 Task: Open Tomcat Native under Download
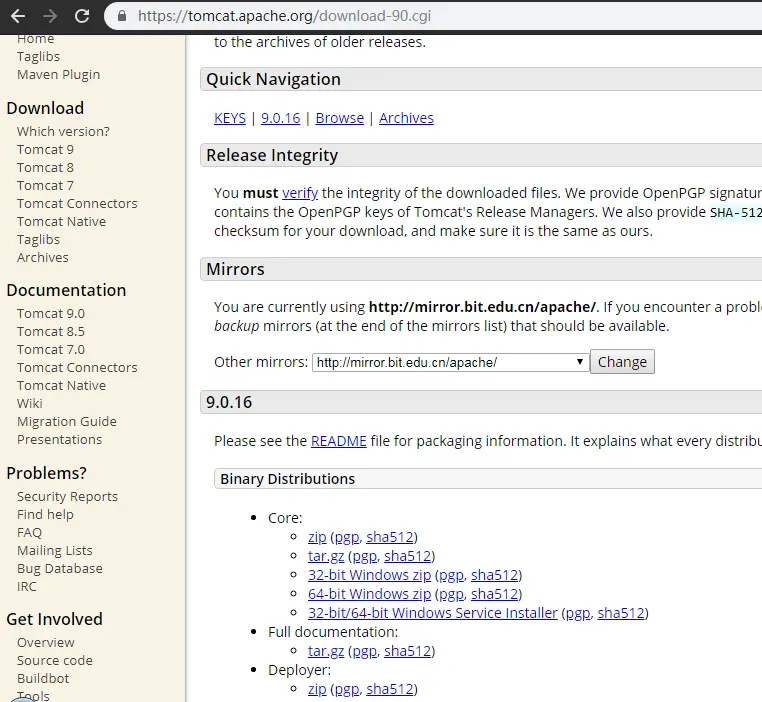coord(61,222)
